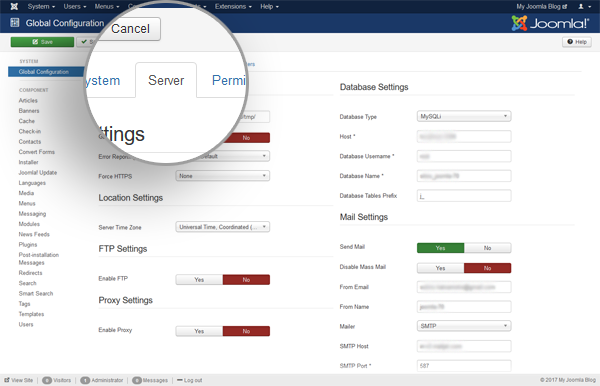
Task: Set Enable Proxy to No
Action: click(x=246, y=331)
